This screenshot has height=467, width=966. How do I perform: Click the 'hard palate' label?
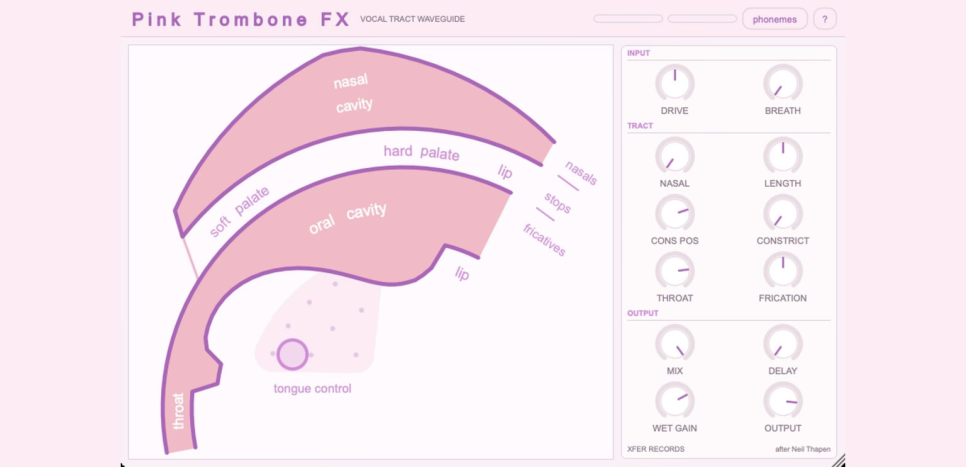[421, 152]
